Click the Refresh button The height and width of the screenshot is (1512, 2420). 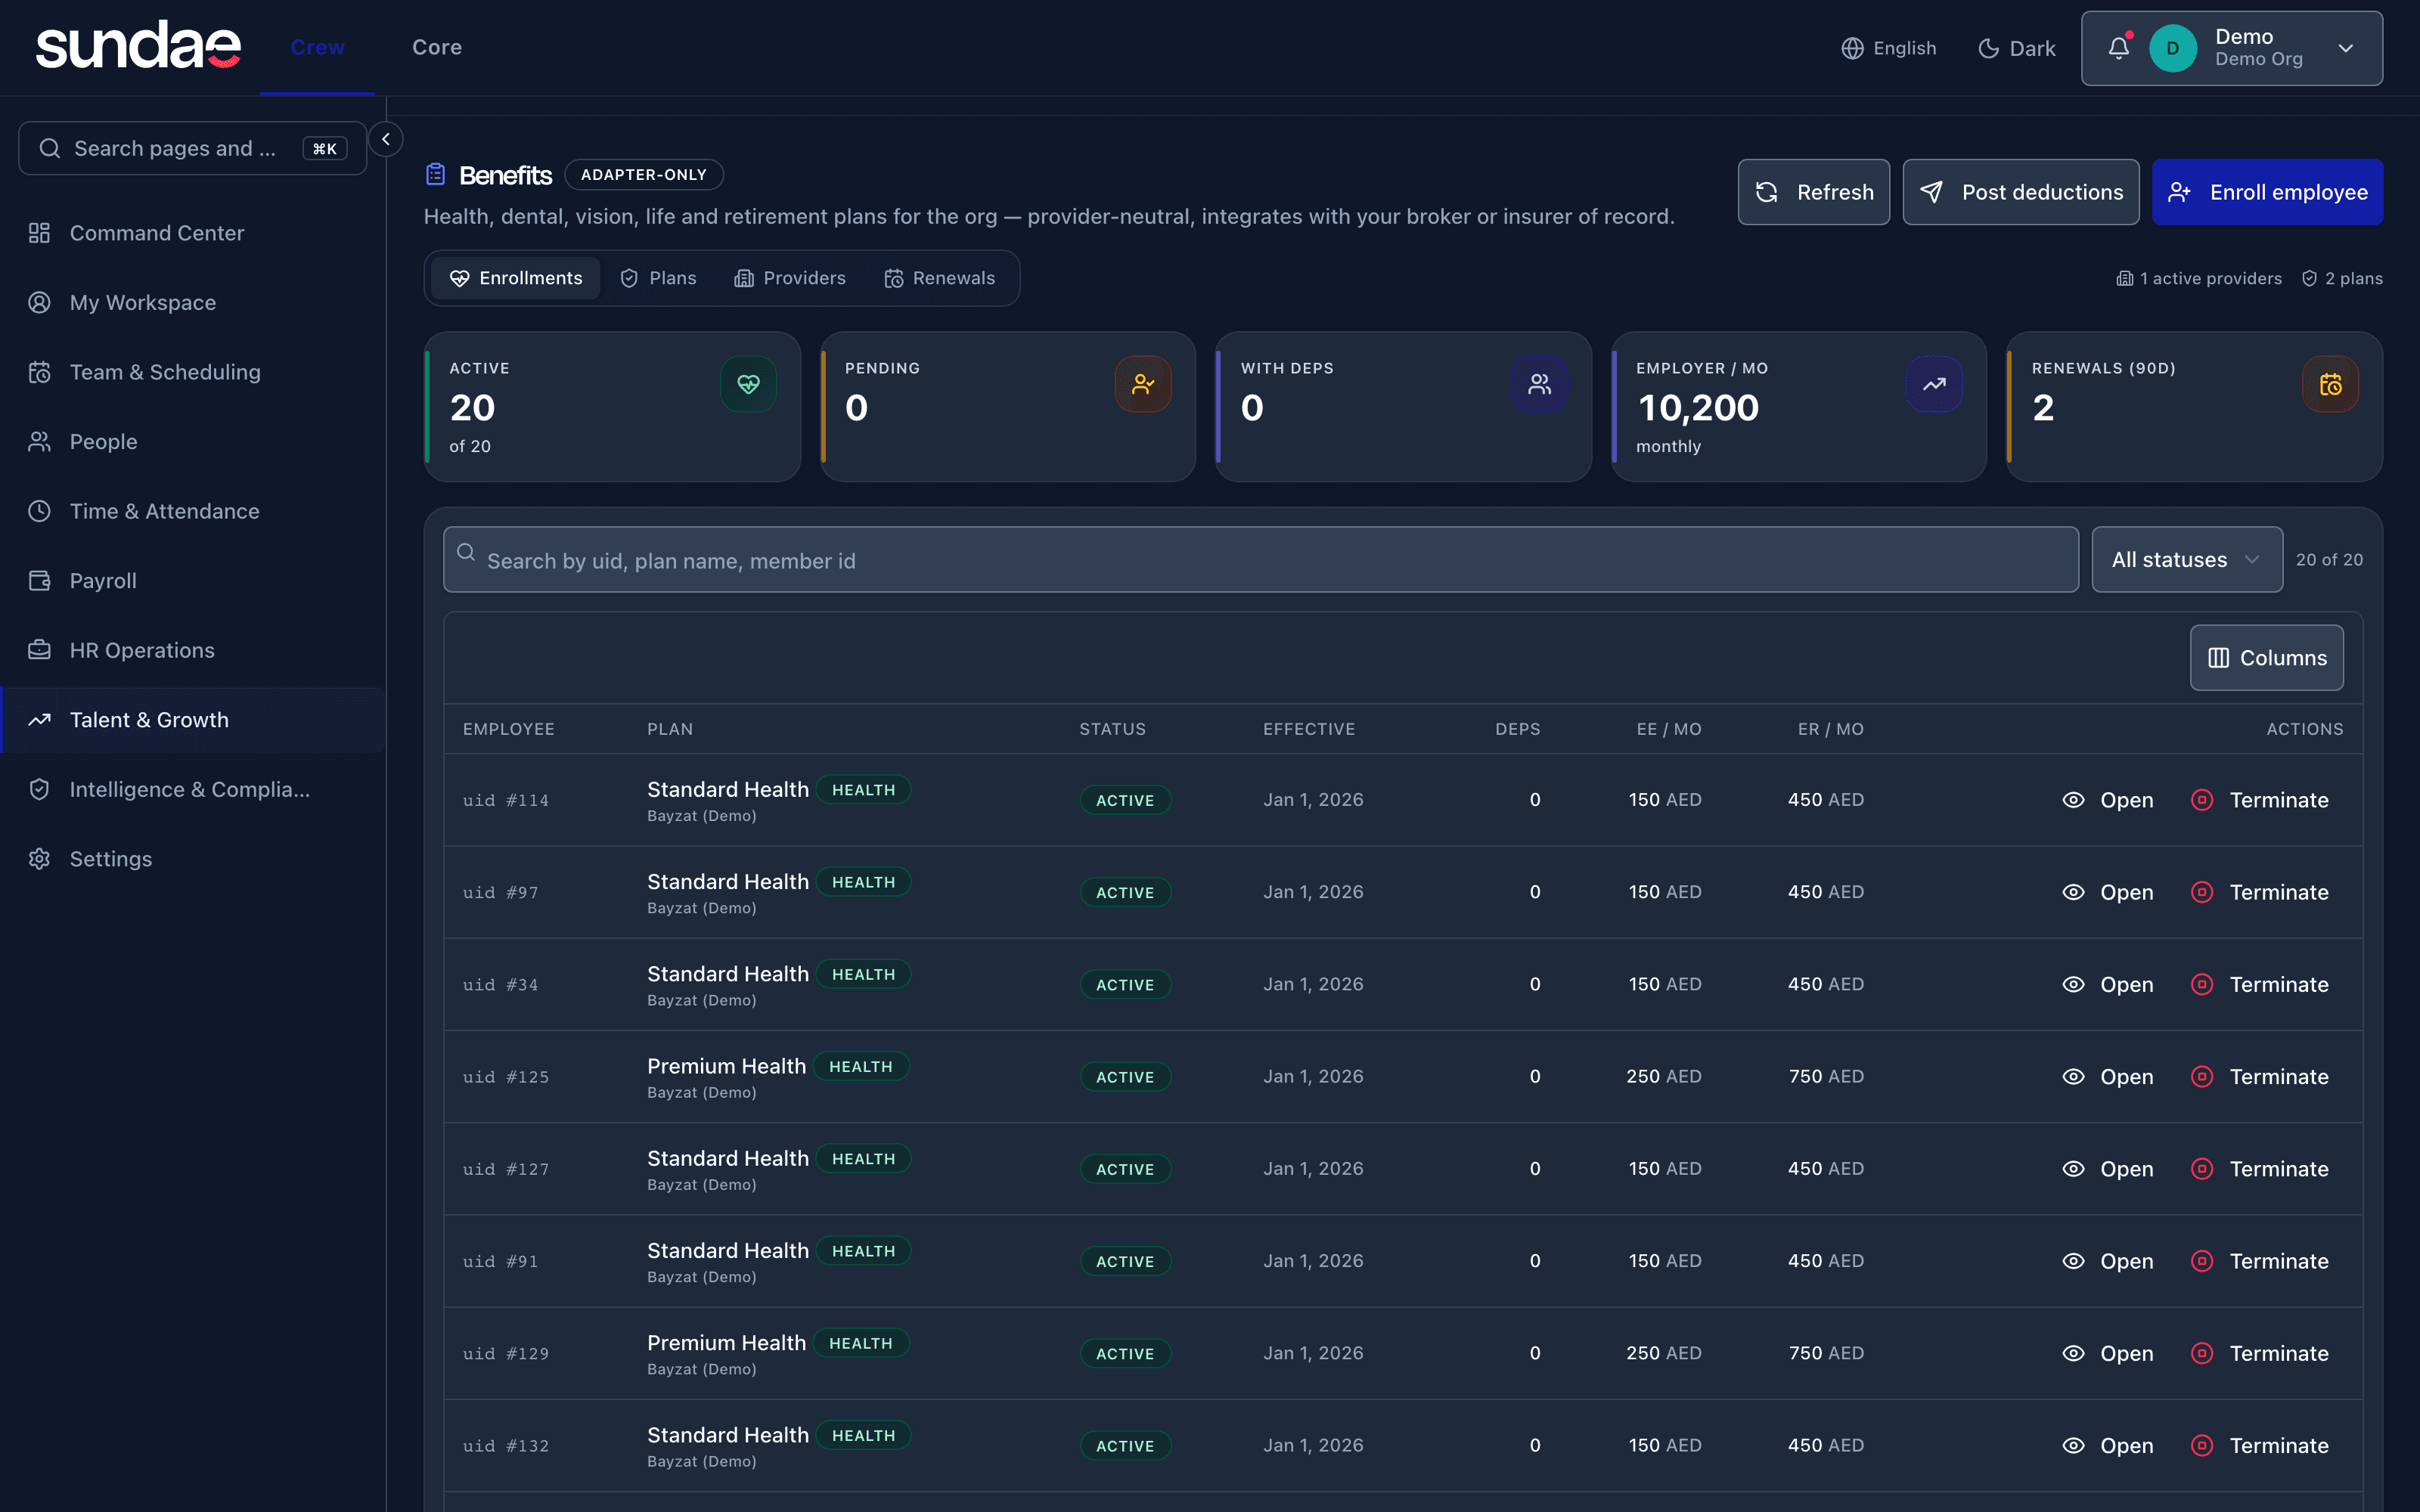coord(1813,192)
